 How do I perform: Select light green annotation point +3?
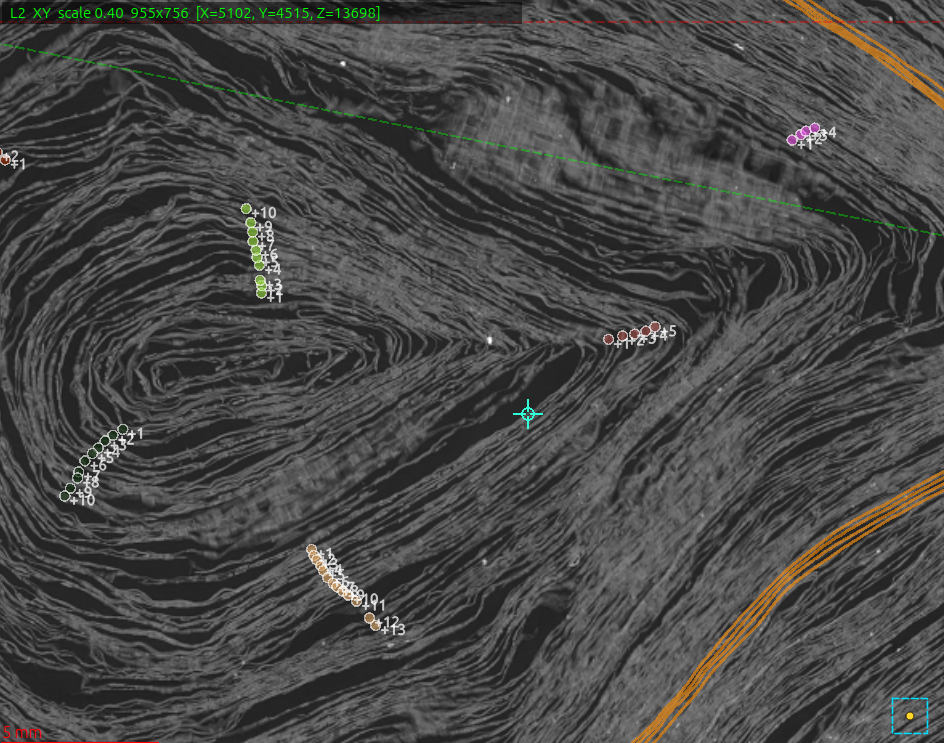click(x=260, y=281)
